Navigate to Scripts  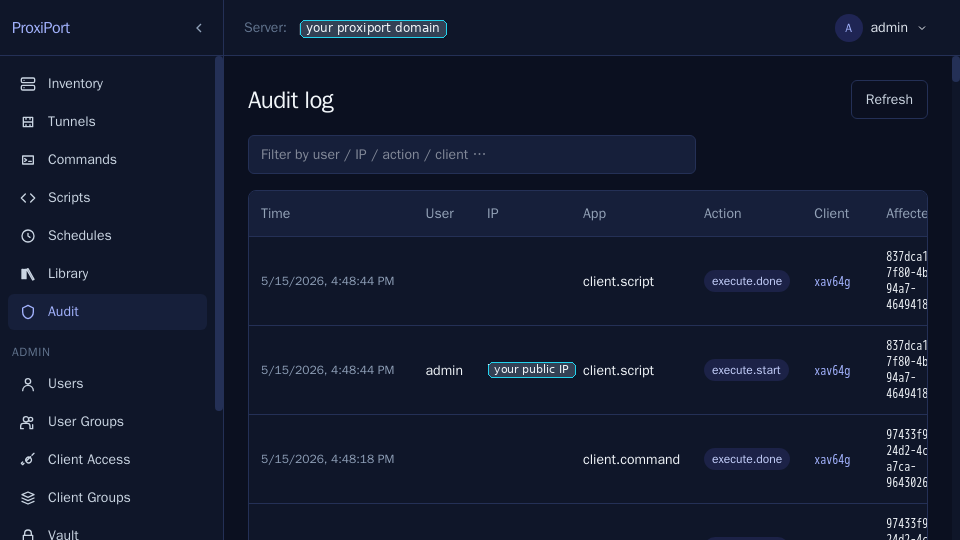tap(107, 198)
